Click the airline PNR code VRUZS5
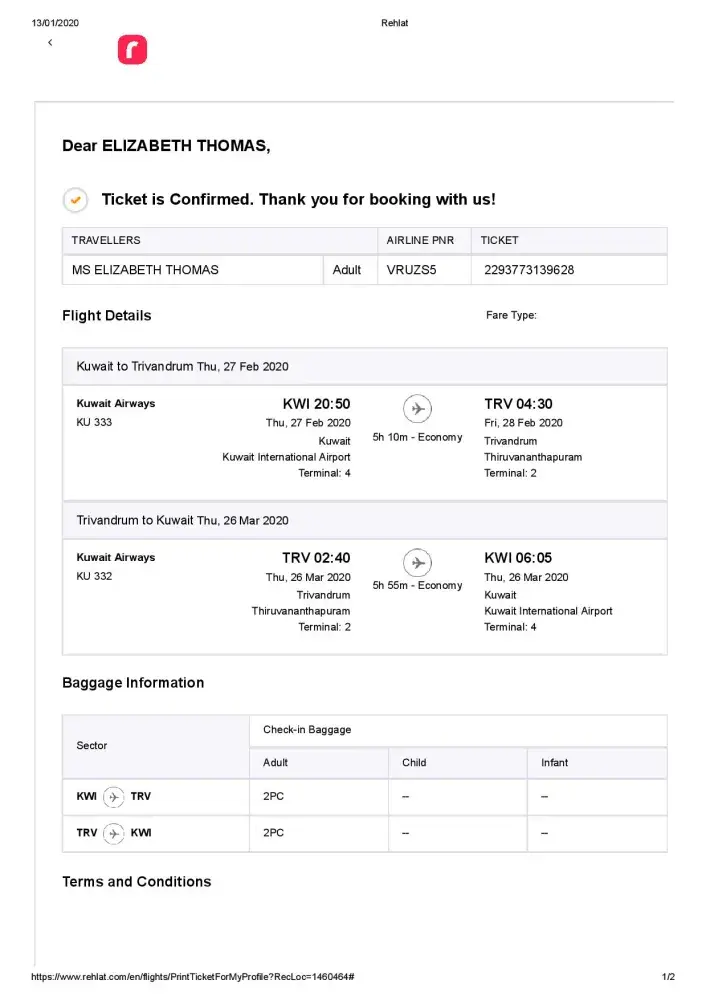The width and height of the screenshot is (706, 1000). pos(411,270)
